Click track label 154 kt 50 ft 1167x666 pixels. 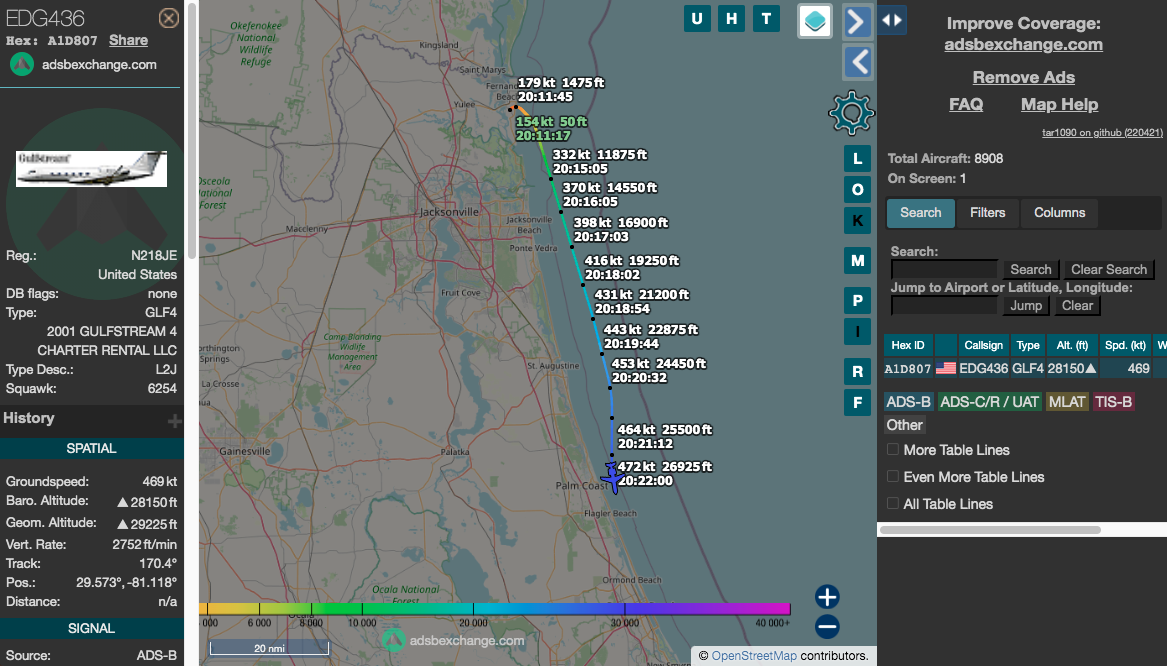551,128
